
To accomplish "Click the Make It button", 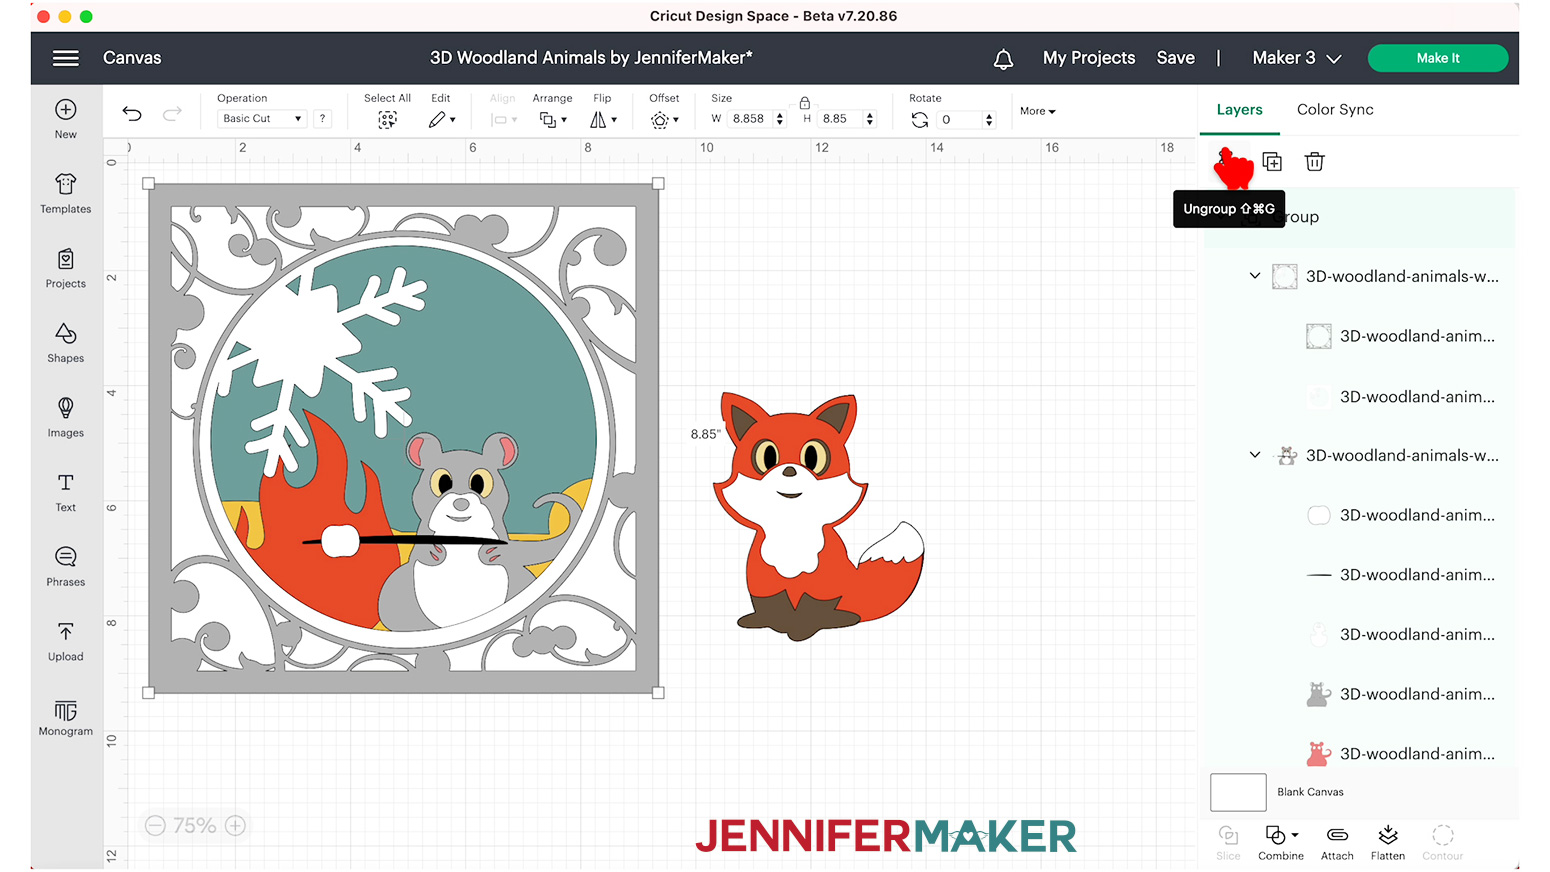I will [1437, 58].
